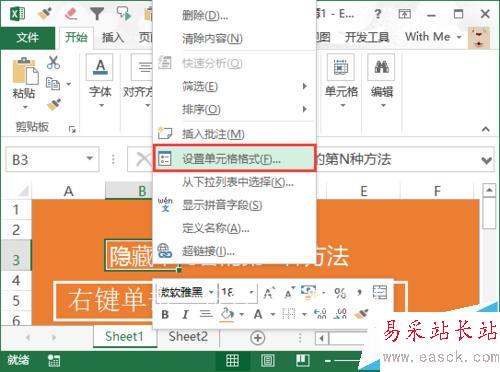Viewport: 500px width, 372px height.
Task: Click increase font size in mini toolbar
Action: [x=269, y=293]
